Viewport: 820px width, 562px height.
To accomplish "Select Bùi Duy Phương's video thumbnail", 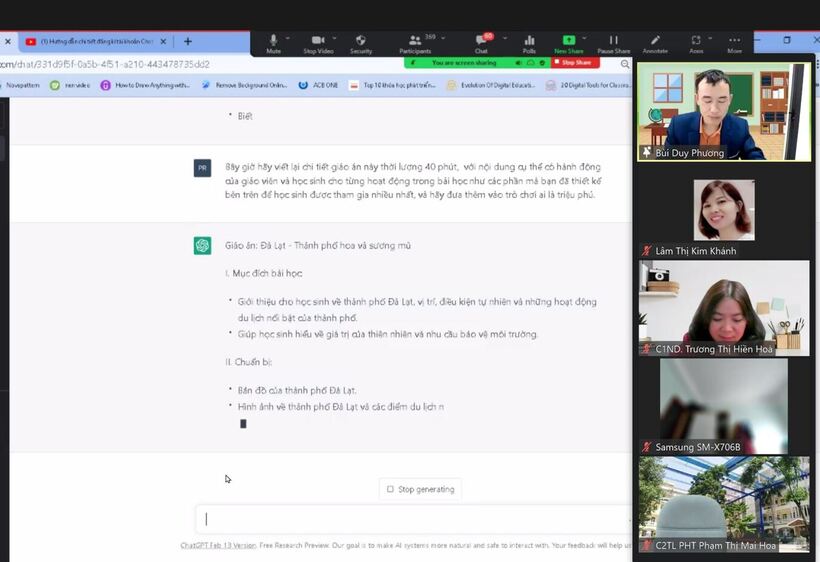I will [x=724, y=111].
